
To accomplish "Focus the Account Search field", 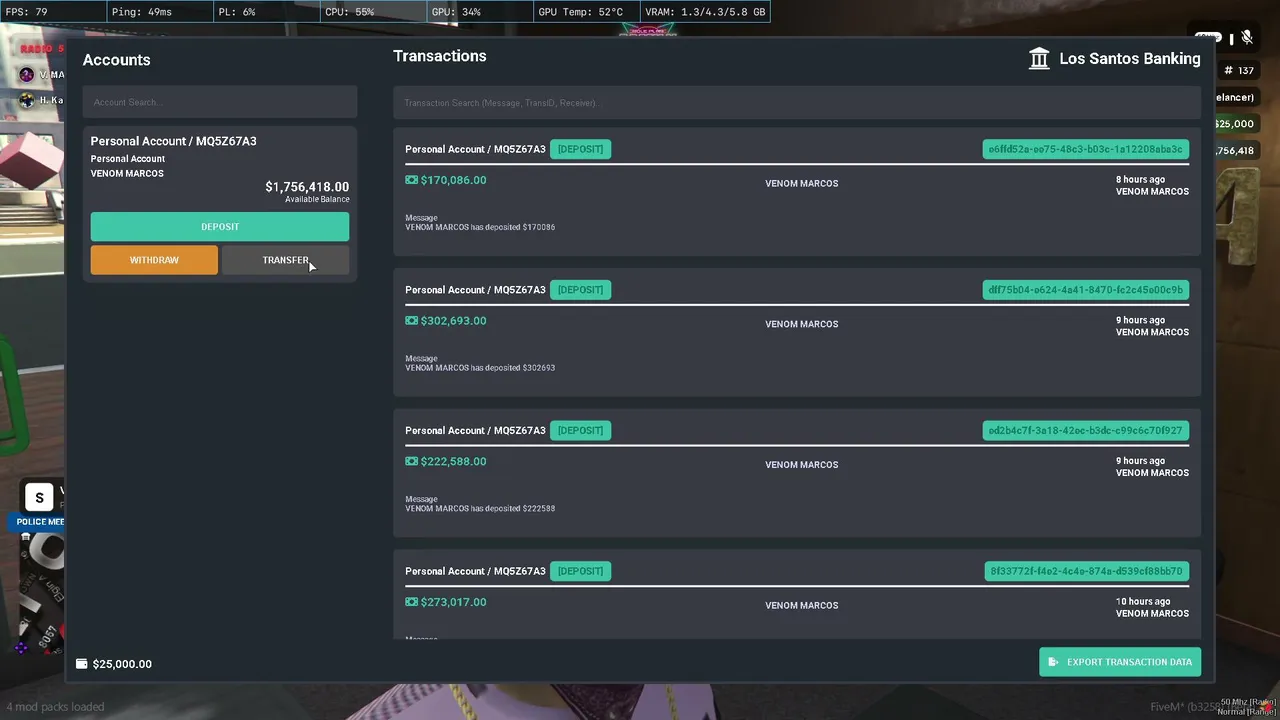I will click(220, 102).
